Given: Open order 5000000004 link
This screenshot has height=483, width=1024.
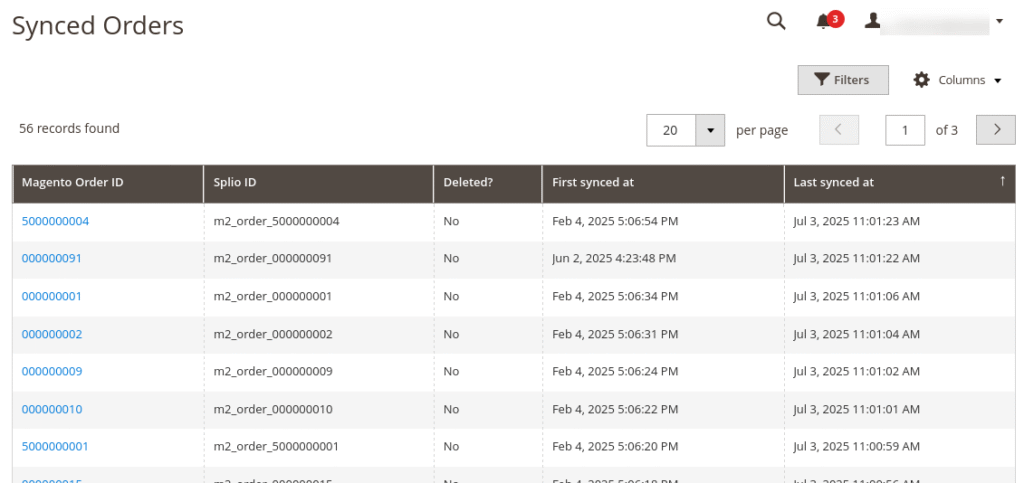Looking at the screenshot, I should (x=55, y=221).
